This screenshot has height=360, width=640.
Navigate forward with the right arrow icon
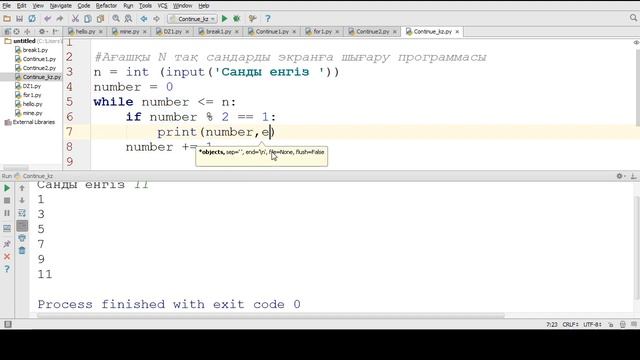pyautogui.click(x=156, y=19)
